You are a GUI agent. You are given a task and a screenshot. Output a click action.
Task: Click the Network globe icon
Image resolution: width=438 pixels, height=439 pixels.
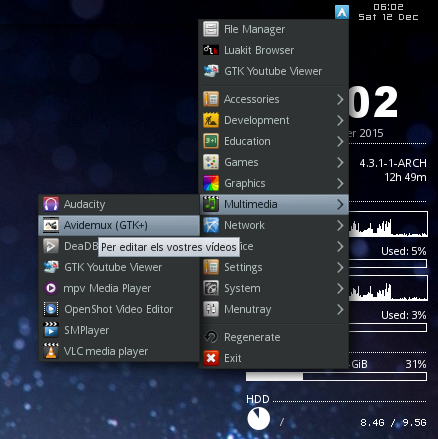pos(211,225)
